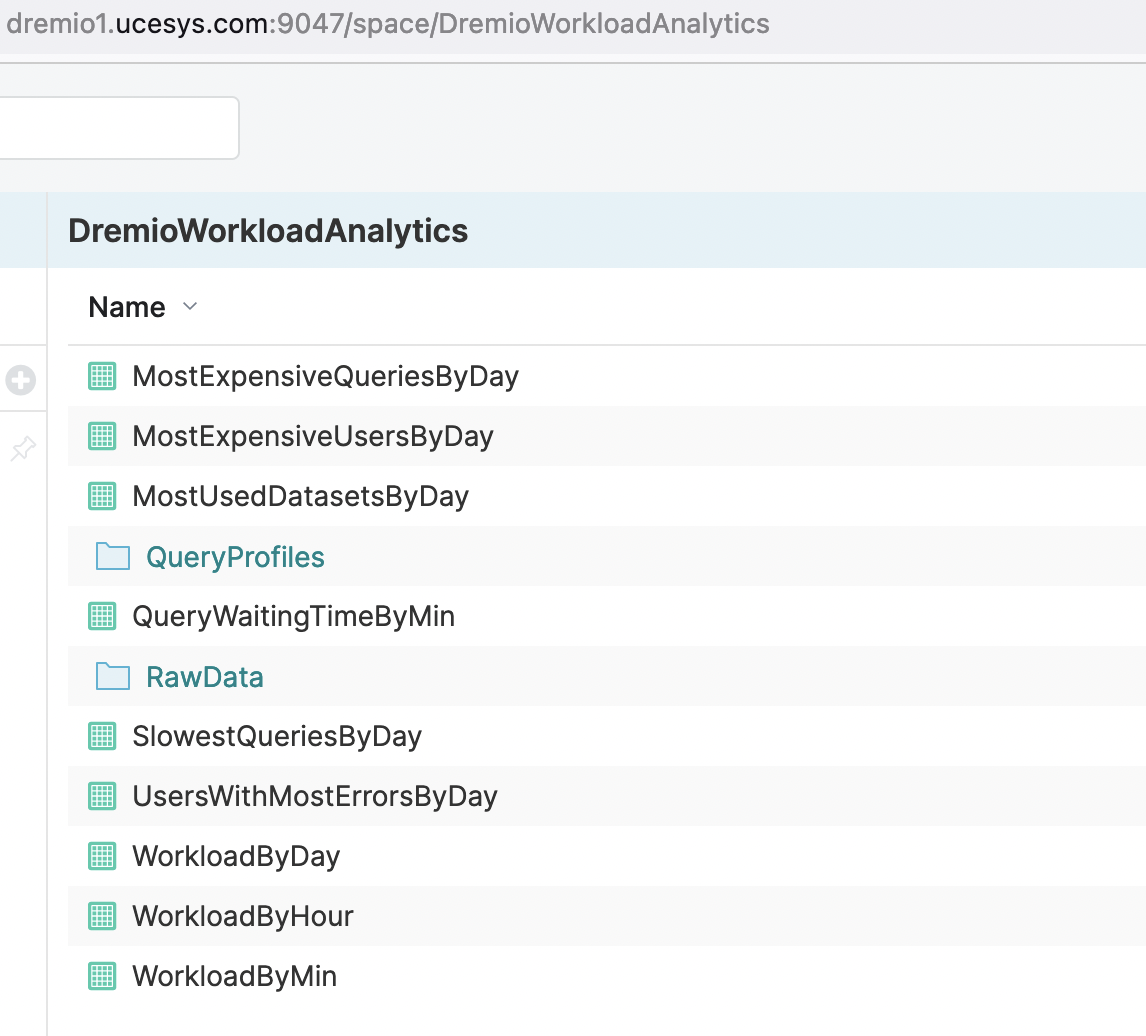
Task: Click the RawData folder icon
Action: click(112, 676)
